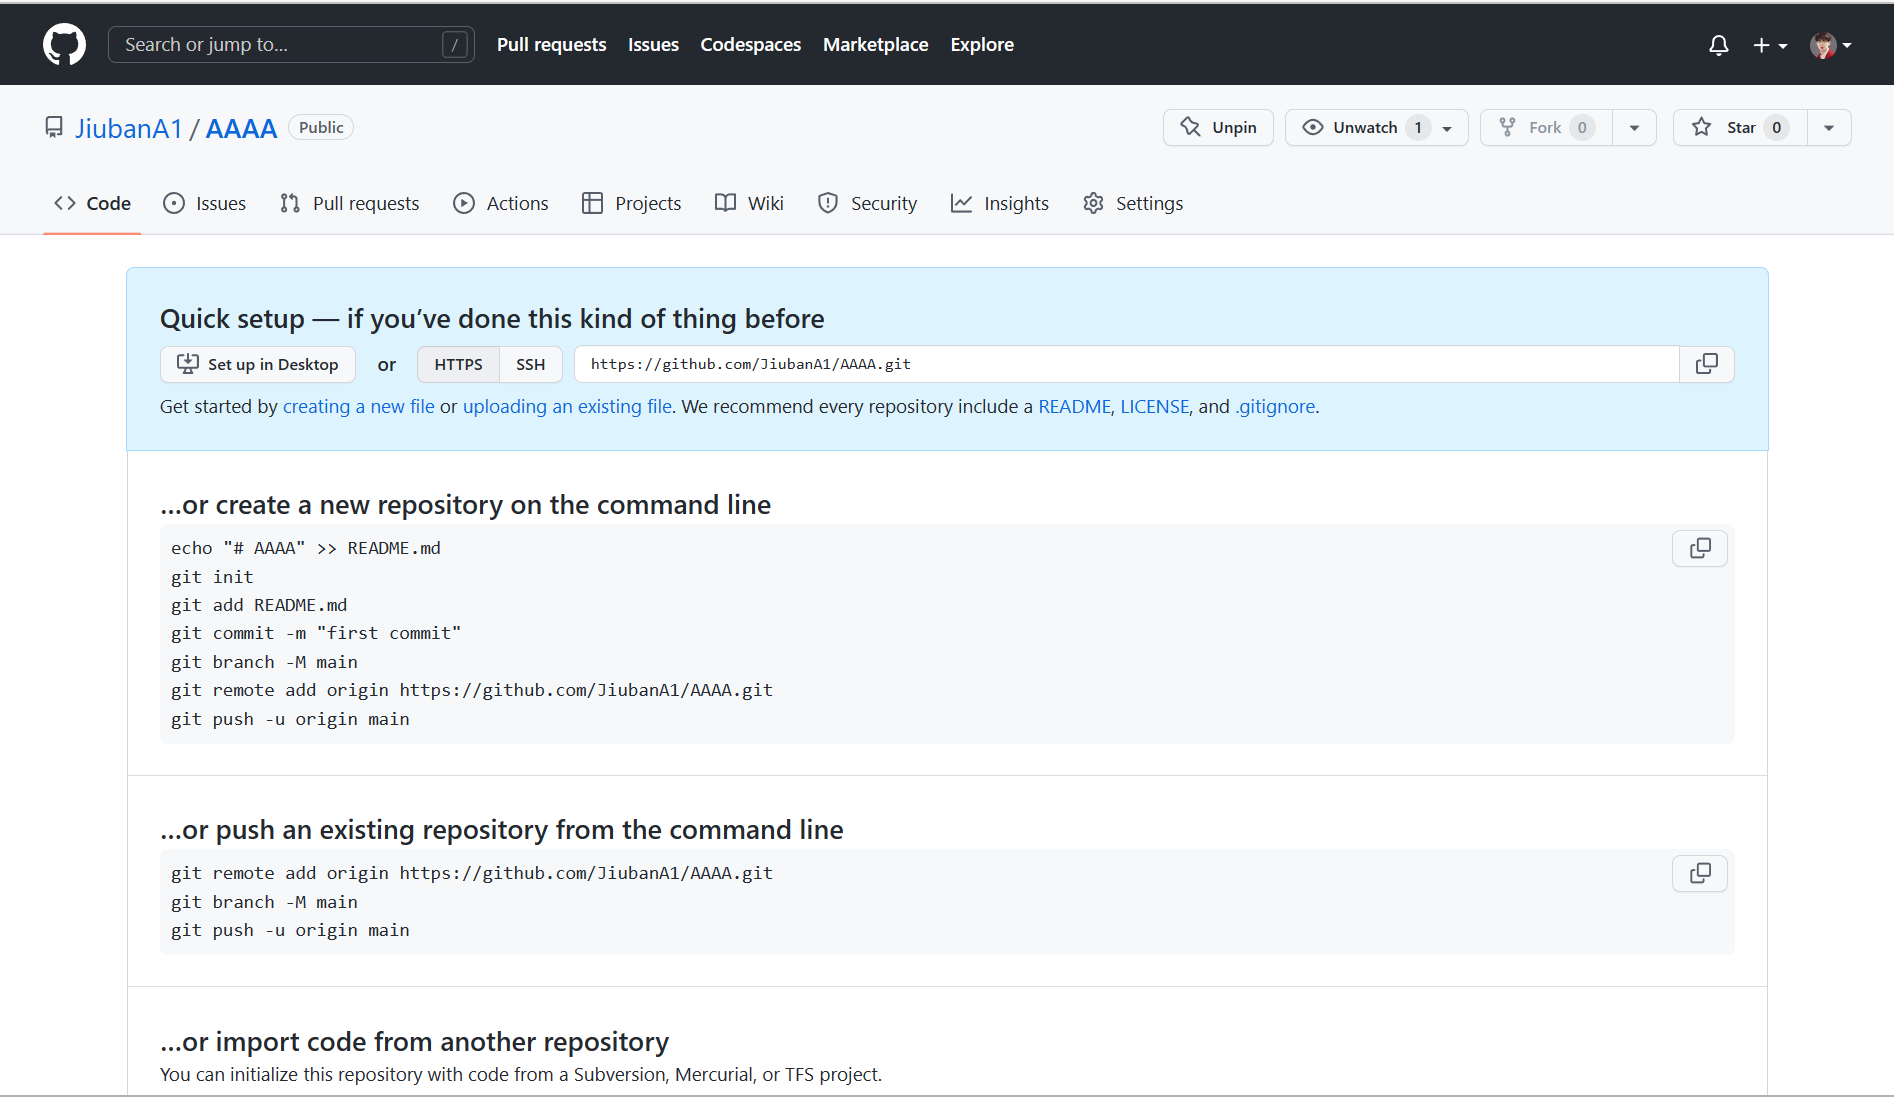1894x1097 pixels.
Task: Go to GitHub homepage via Octocat logo
Action: click(x=64, y=45)
